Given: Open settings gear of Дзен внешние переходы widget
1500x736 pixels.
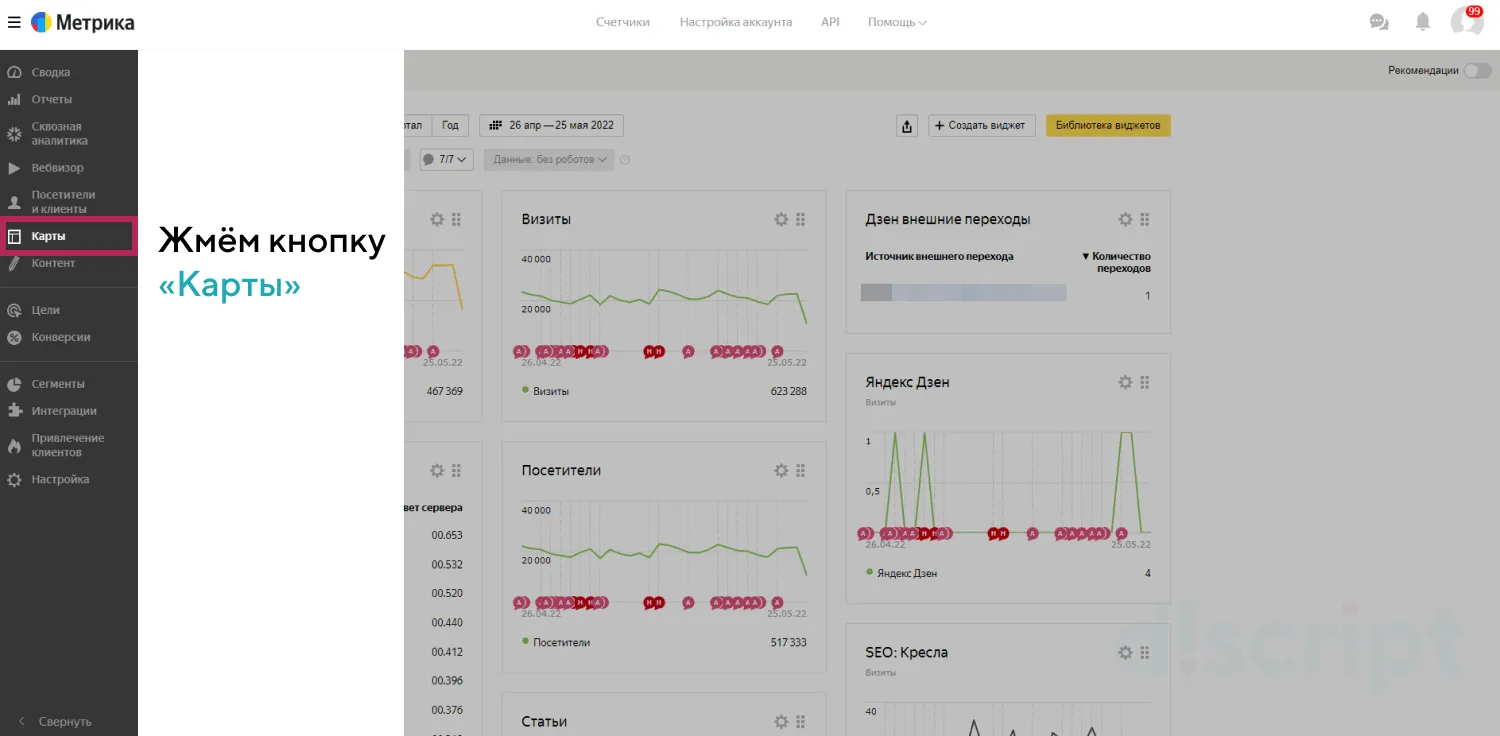Looking at the screenshot, I should point(1125,219).
